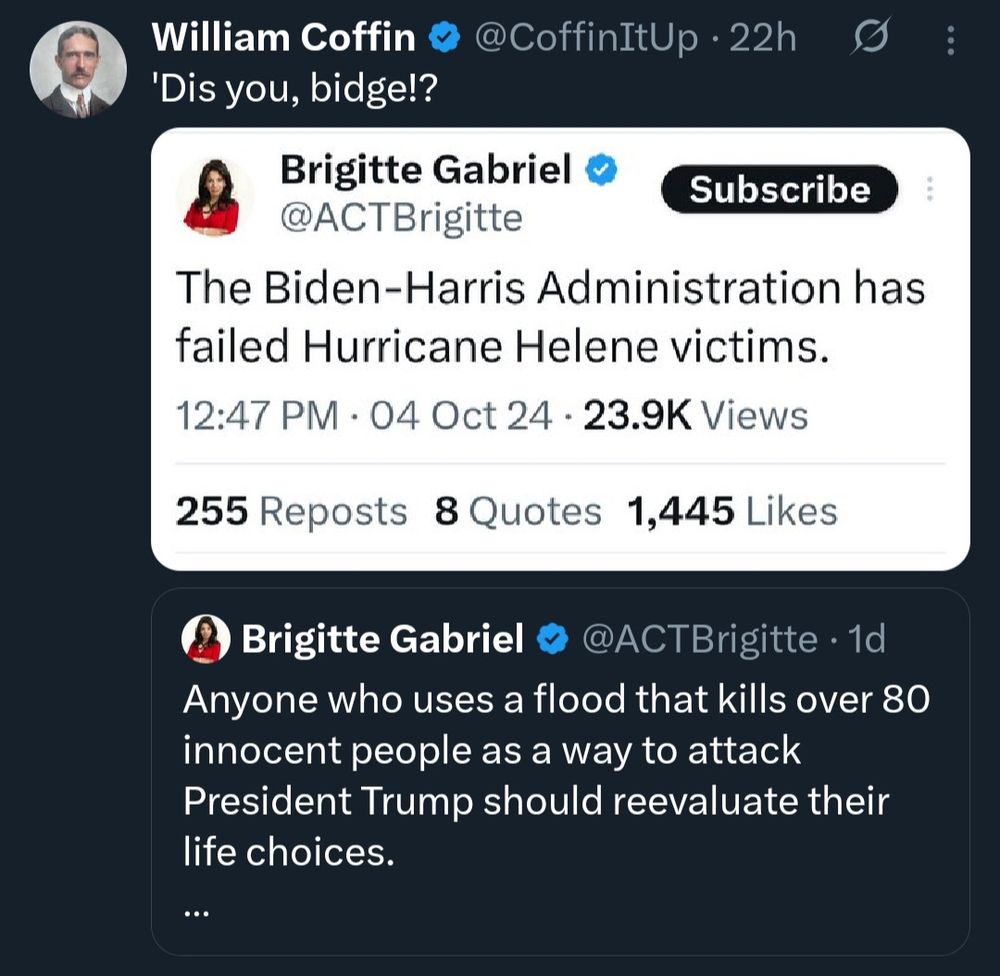
Task: View the 8 Quotes list
Action: [518, 511]
